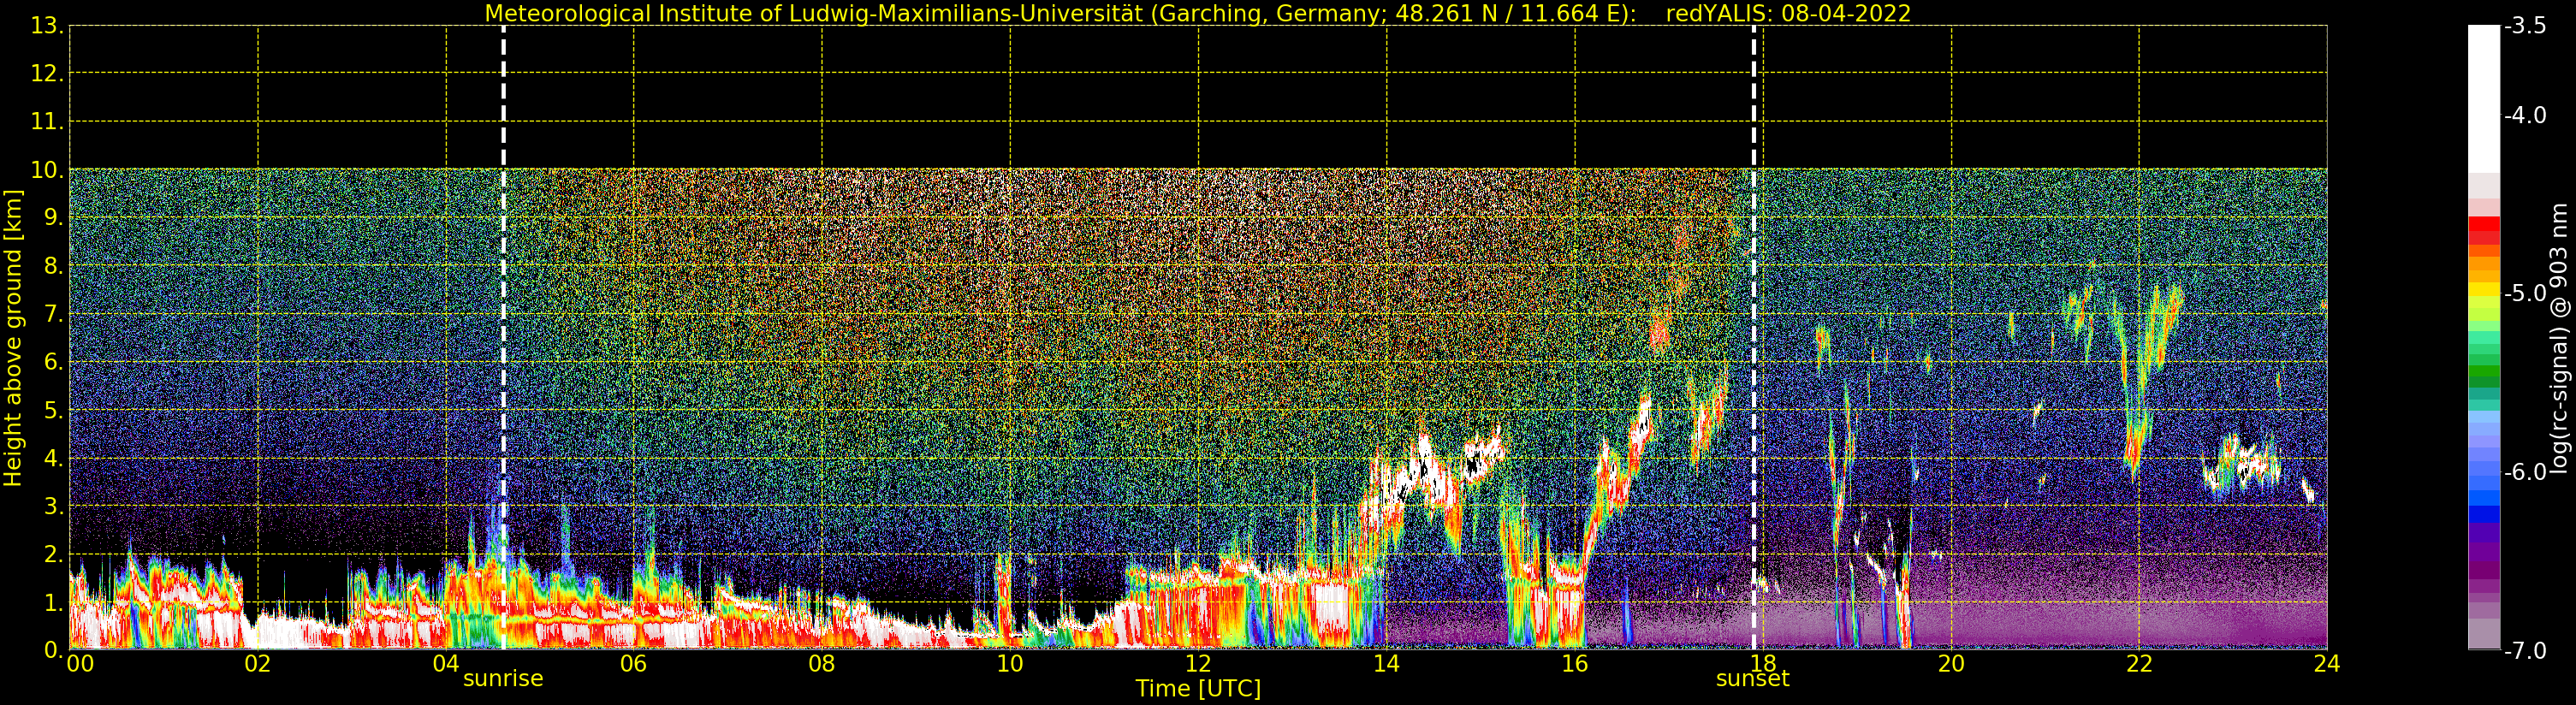Click the height-axis tick label 0

point(53,650)
